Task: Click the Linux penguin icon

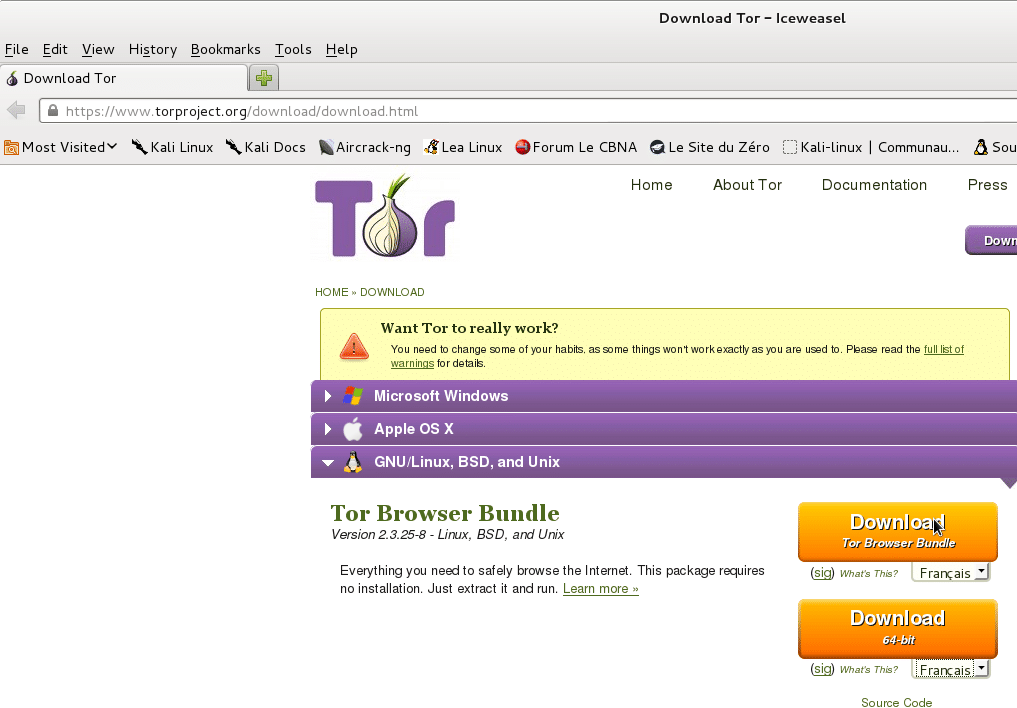Action: (353, 462)
